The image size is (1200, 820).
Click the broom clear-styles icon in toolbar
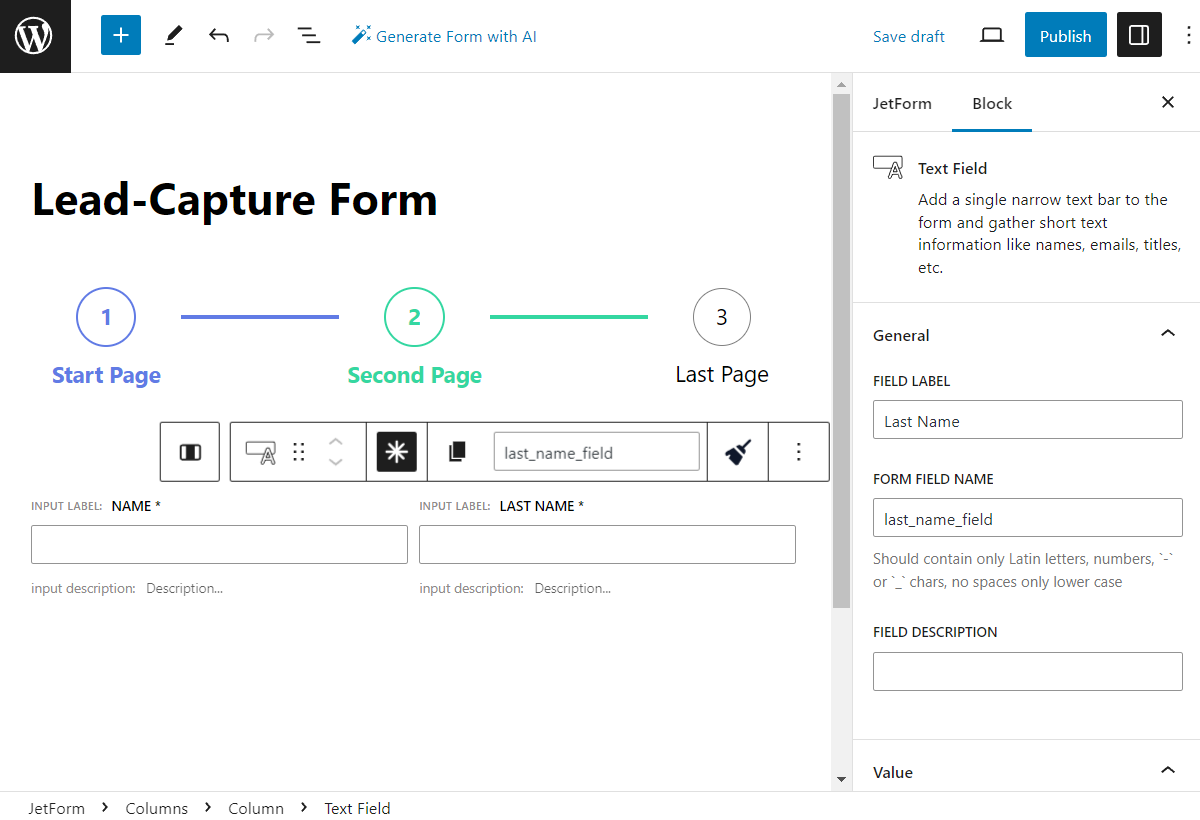coord(737,451)
